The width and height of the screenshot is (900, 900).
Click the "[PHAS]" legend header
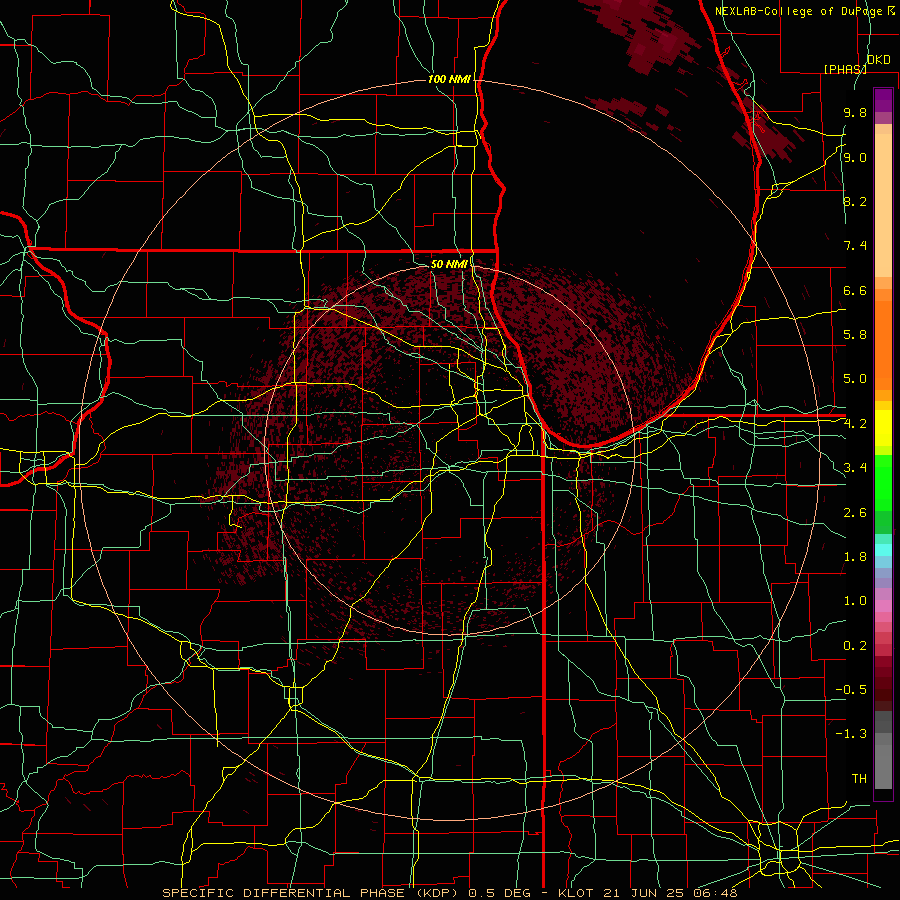click(x=845, y=69)
